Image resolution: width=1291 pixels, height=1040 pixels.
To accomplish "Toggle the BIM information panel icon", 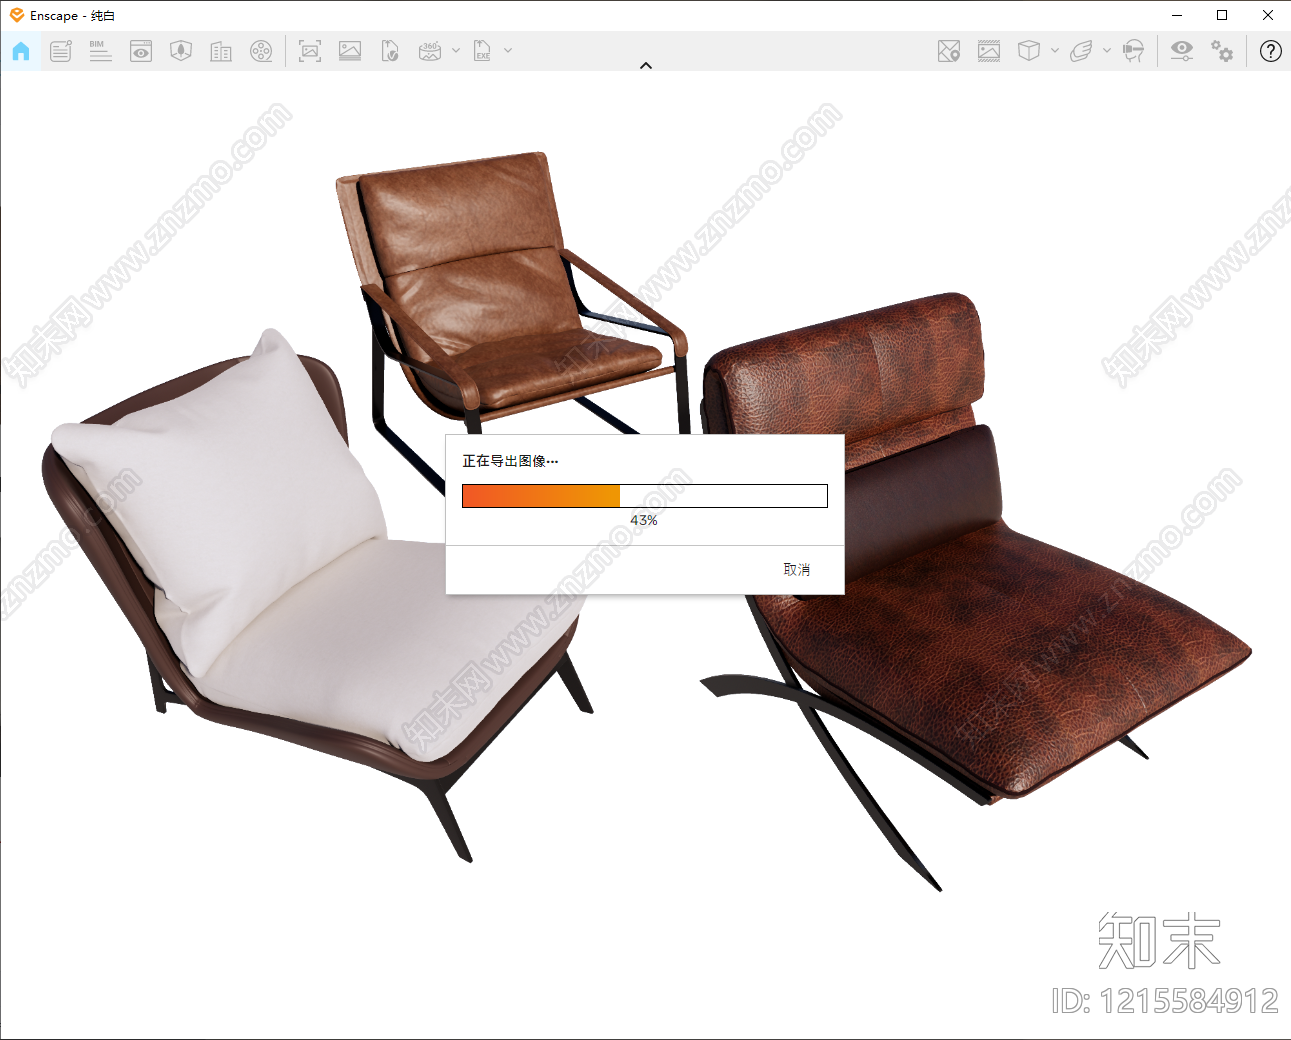I will click(100, 51).
